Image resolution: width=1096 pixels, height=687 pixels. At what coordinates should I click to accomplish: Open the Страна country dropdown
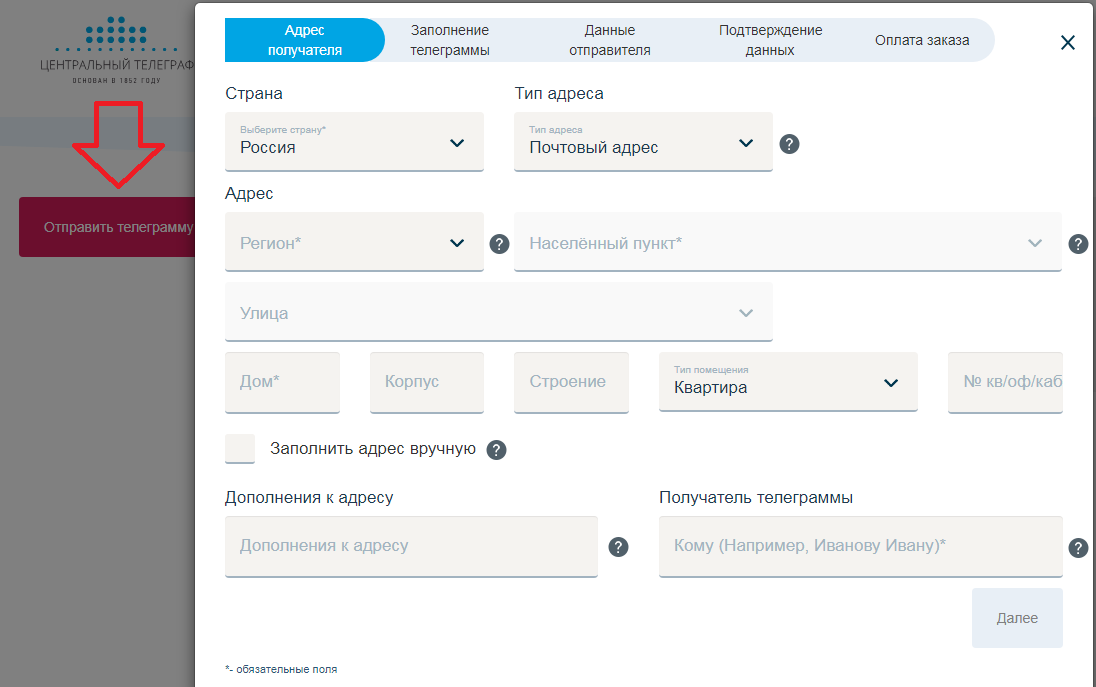pos(354,142)
